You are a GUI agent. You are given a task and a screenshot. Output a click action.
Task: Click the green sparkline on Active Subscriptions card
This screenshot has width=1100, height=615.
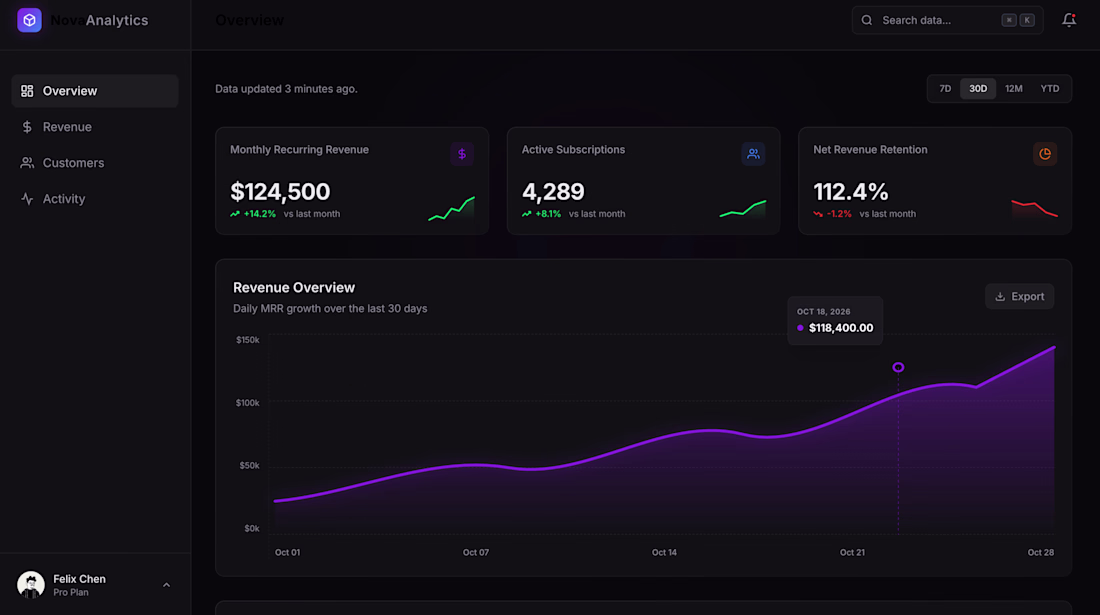743,208
